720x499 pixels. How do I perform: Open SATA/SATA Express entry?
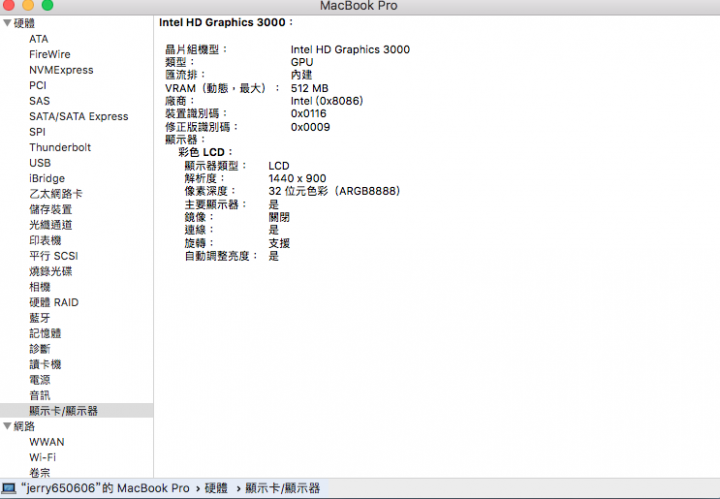(79, 117)
